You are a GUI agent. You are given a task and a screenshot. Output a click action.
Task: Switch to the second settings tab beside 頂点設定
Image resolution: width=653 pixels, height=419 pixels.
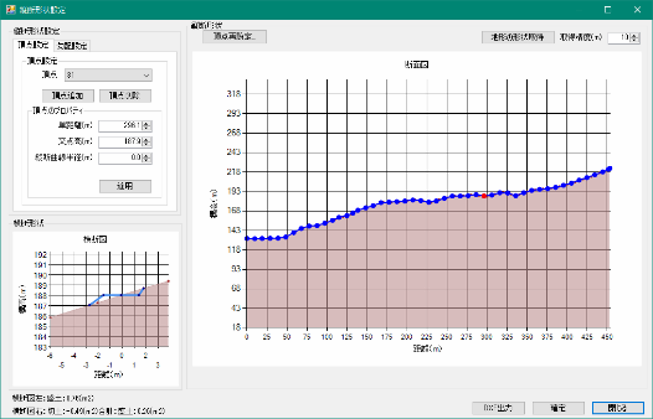[x=72, y=46]
